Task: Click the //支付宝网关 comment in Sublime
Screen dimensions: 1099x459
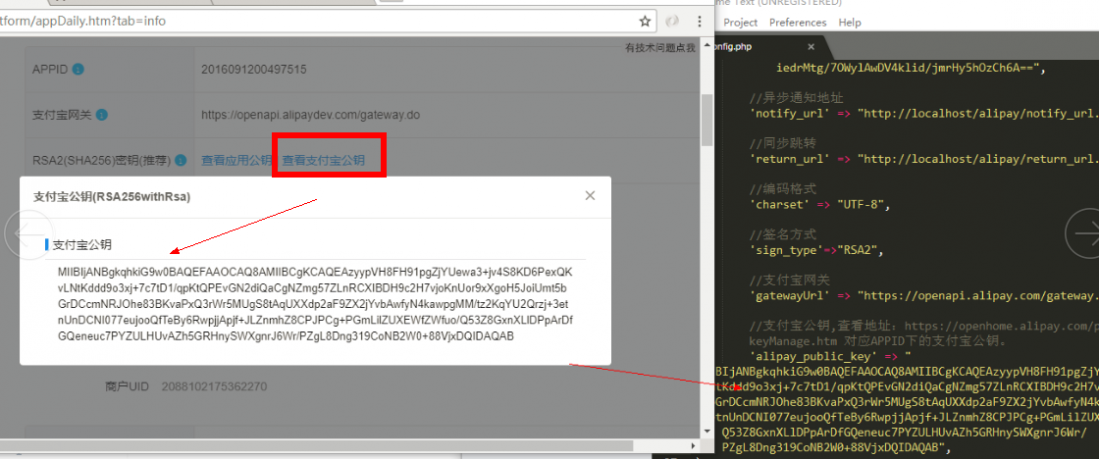Action: (790, 281)
